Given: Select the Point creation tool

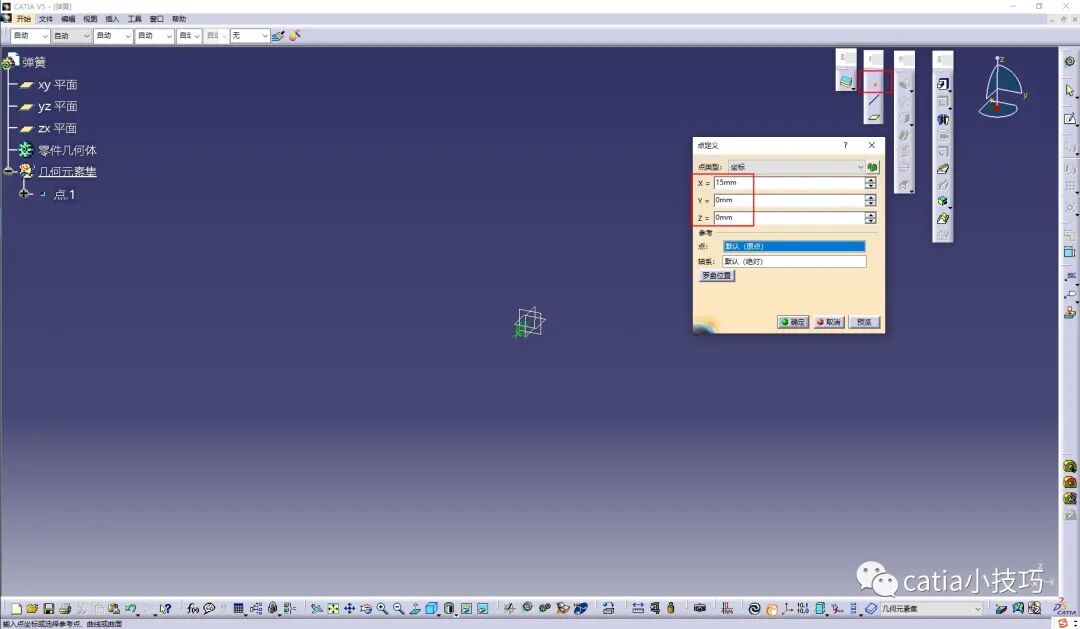Looking at the screenshot, I should pyautogui.click(x=875, y=84).
